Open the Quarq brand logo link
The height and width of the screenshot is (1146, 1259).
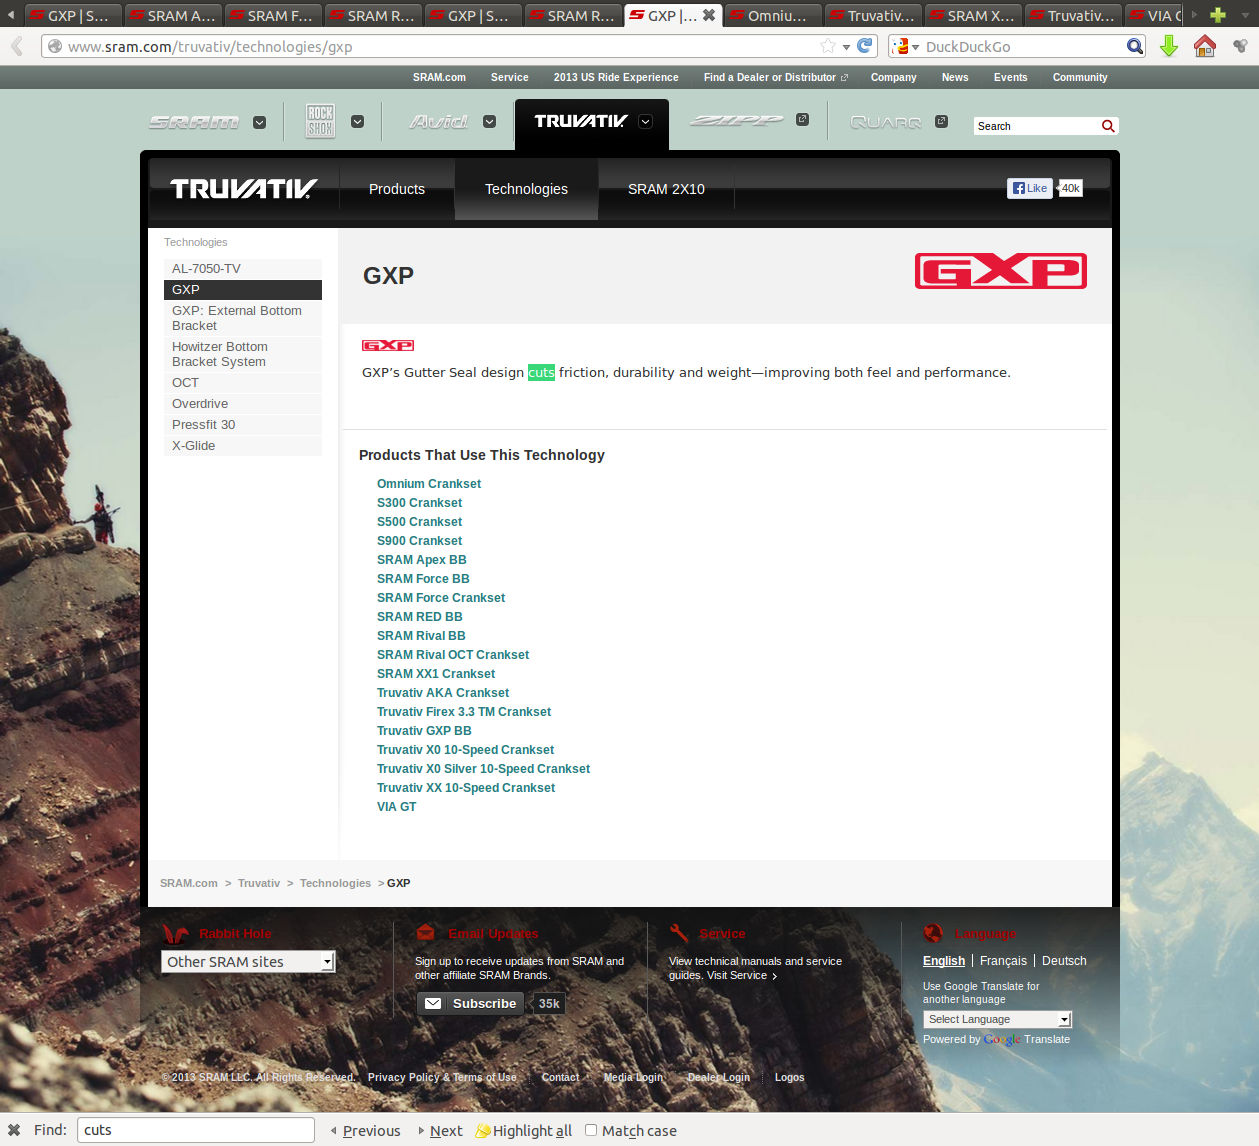click(886, 122)
